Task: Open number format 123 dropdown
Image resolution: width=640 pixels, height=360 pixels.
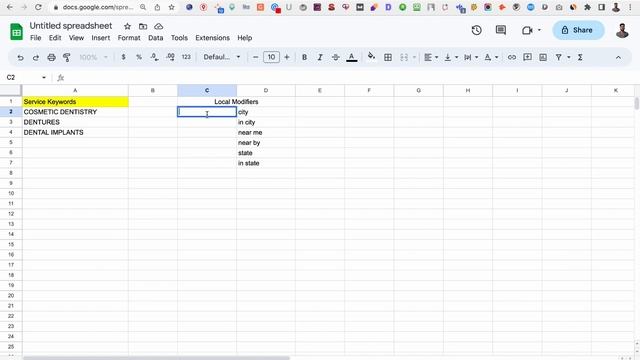Action: (186, 57)
